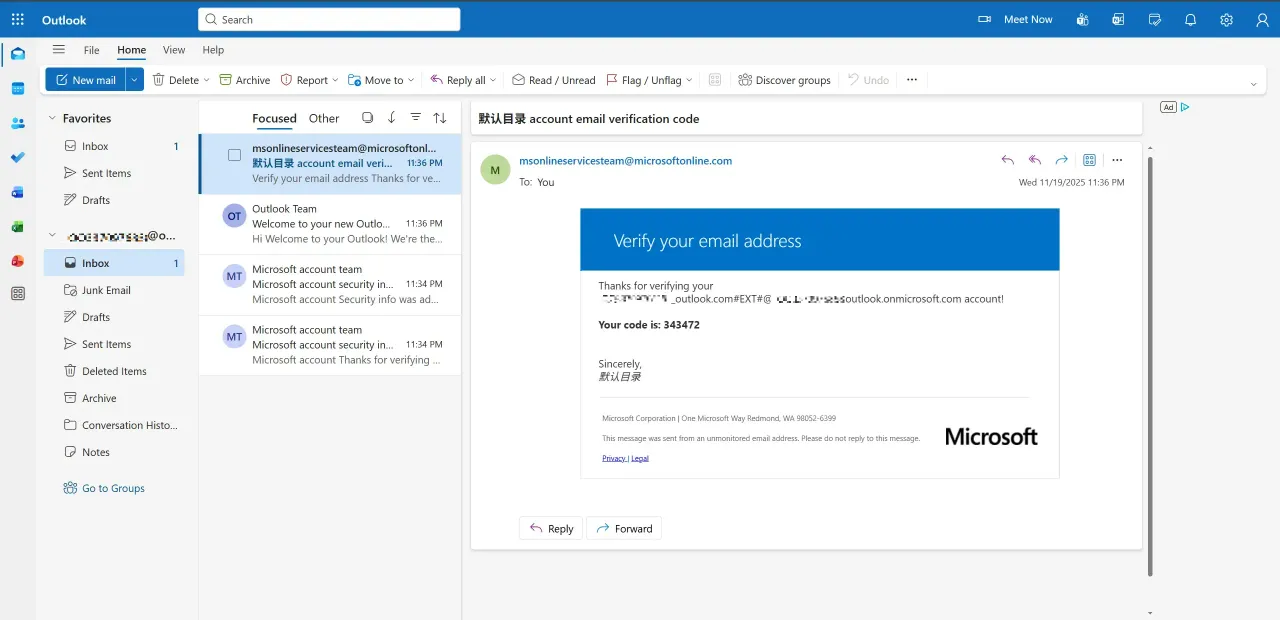
Task: Open Mail in the left app rail
Action: 17,54
